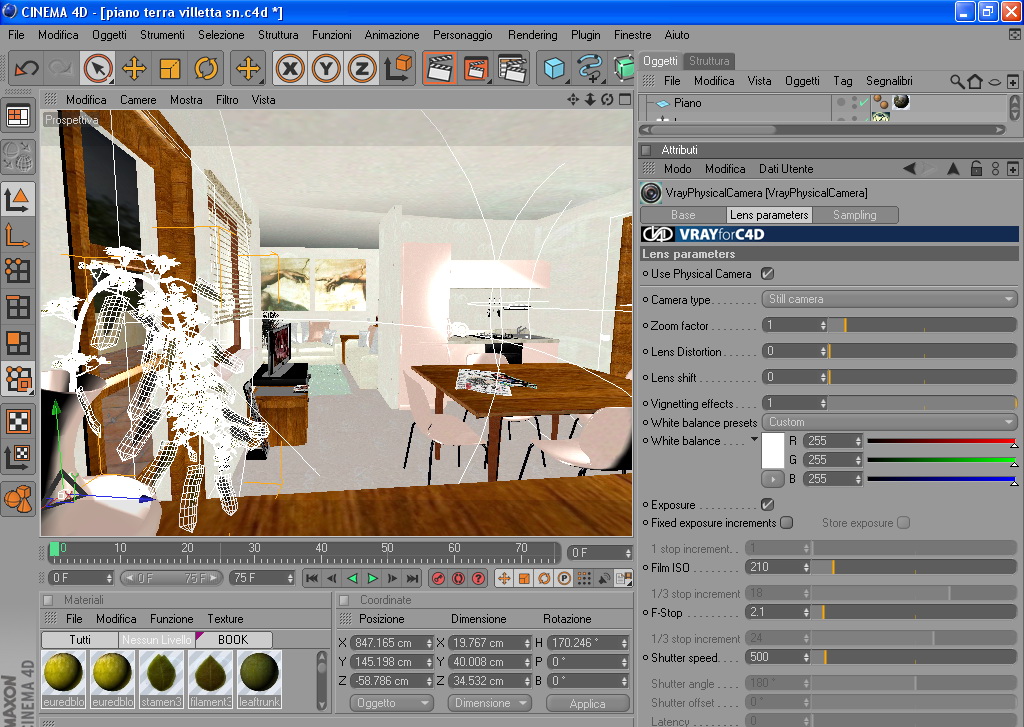
Task: Click the Applica button
Action: (587, 703)
